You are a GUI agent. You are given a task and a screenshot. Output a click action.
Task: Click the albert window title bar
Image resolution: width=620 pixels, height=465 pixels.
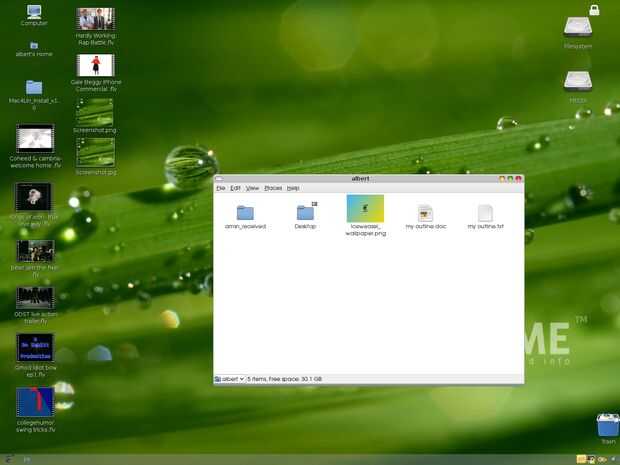click(x=360, y=179)
